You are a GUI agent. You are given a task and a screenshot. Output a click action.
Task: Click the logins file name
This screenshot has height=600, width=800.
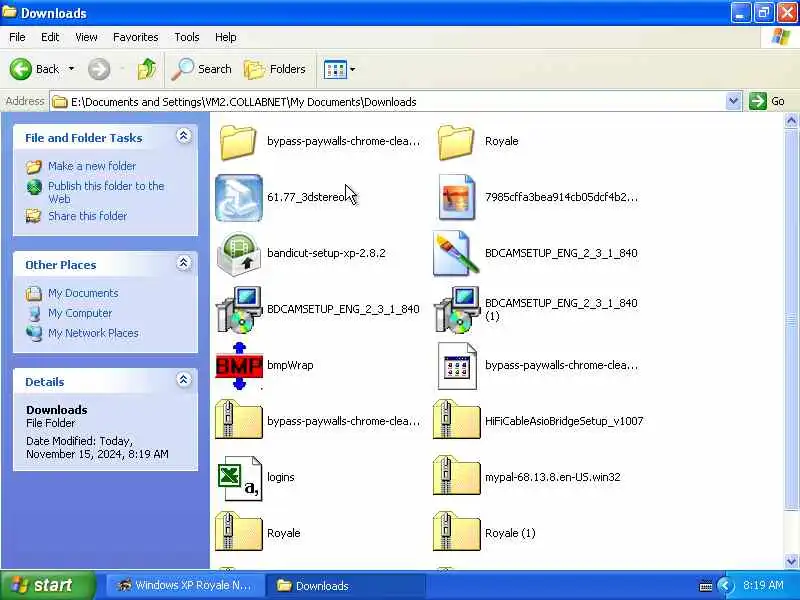[281, 477]
